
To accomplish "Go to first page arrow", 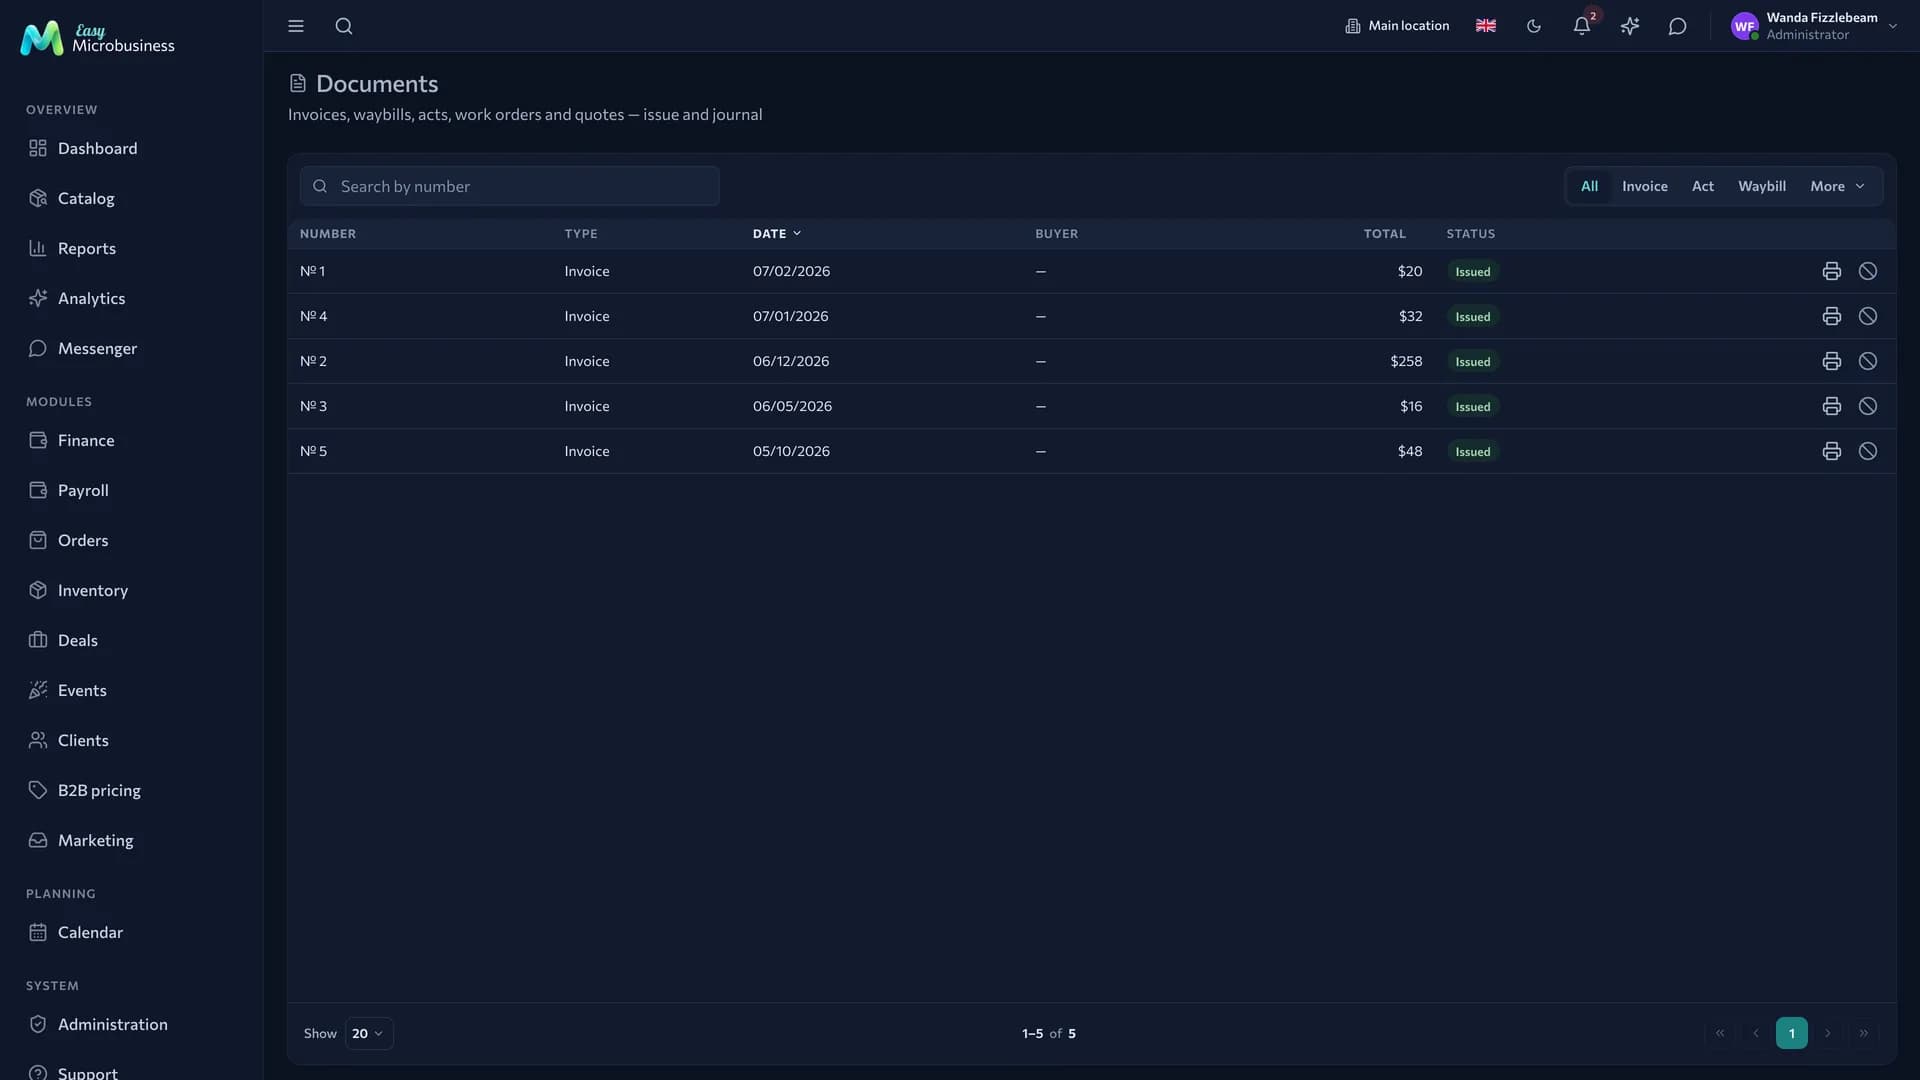I will [x=1720, y=1034].
